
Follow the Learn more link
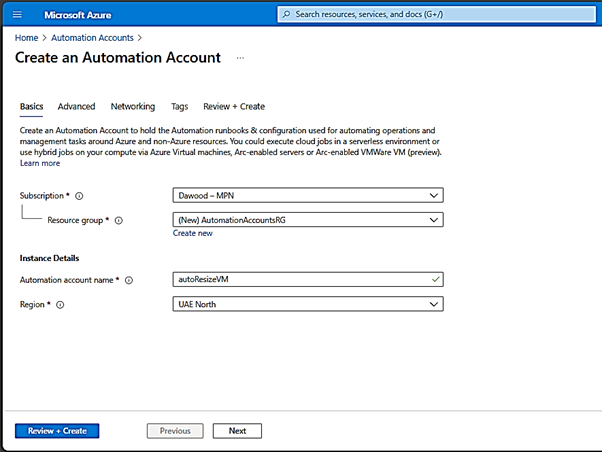40,163
